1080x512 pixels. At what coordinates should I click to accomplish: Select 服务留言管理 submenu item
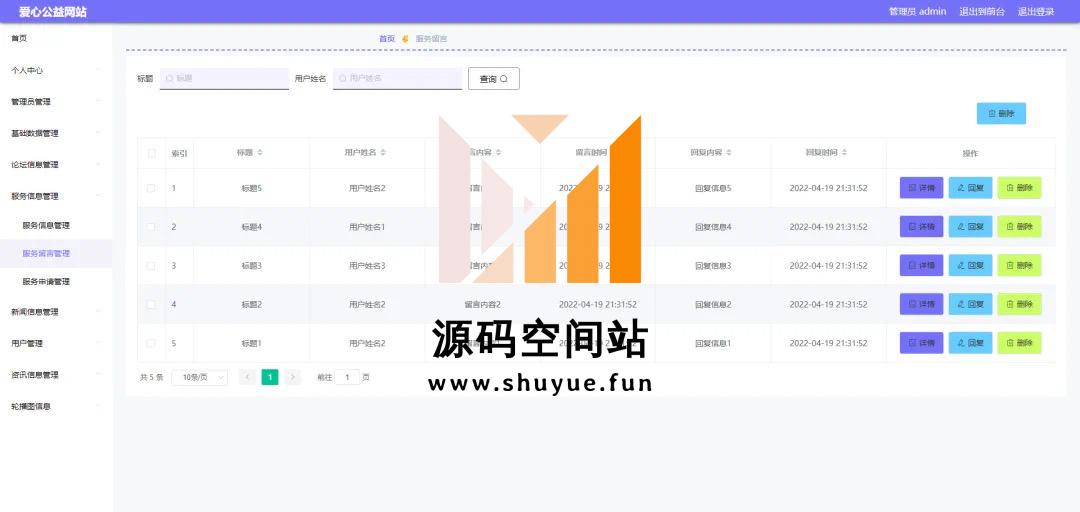[x=56, y=253]
